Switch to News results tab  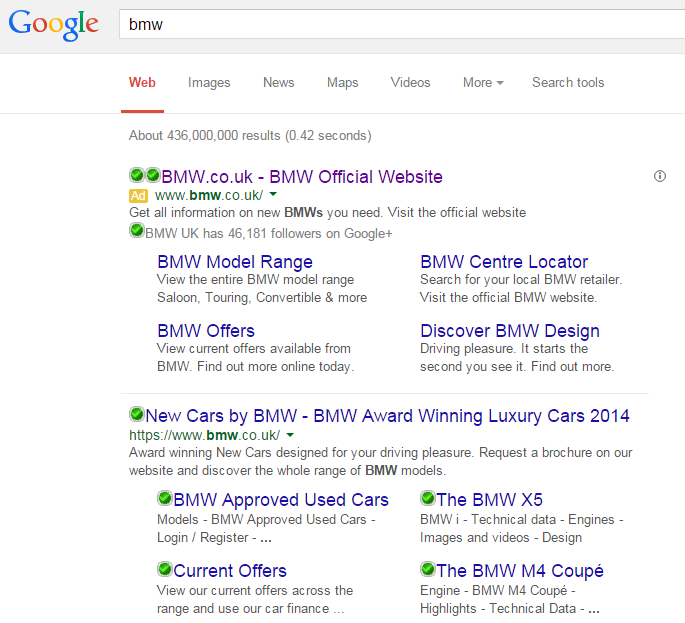point(279,83)
